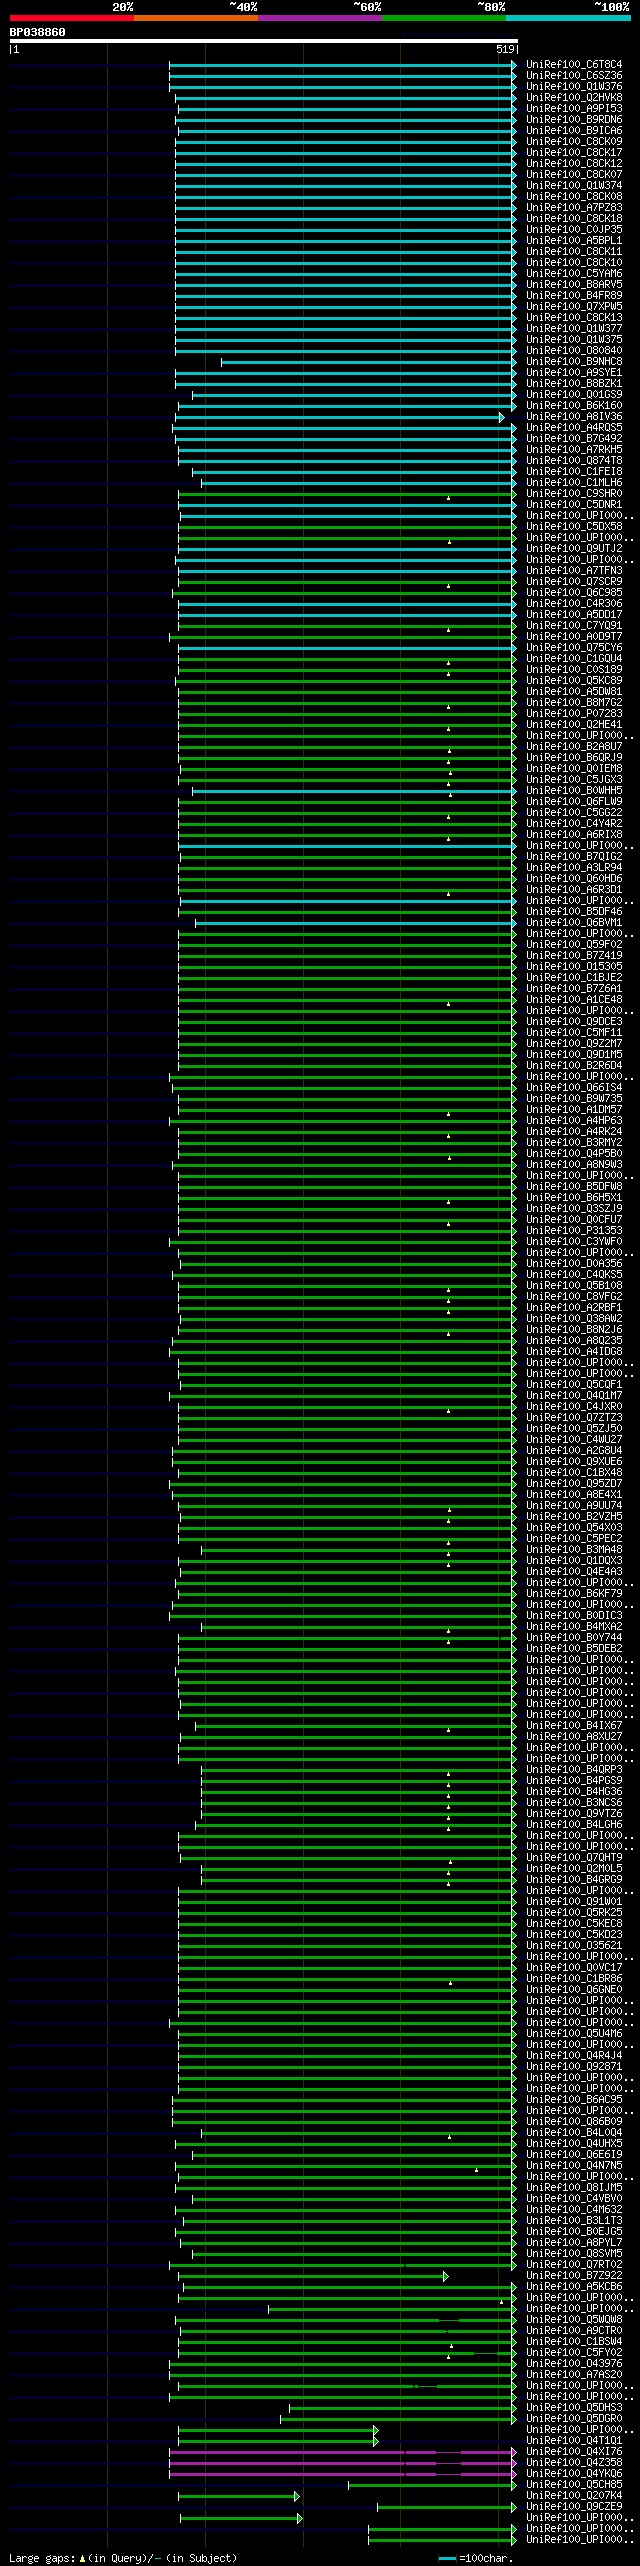
Task: Select the UniRef100_C3YWF0 label
Action: pyautogui.click(x=574, y=1242)
